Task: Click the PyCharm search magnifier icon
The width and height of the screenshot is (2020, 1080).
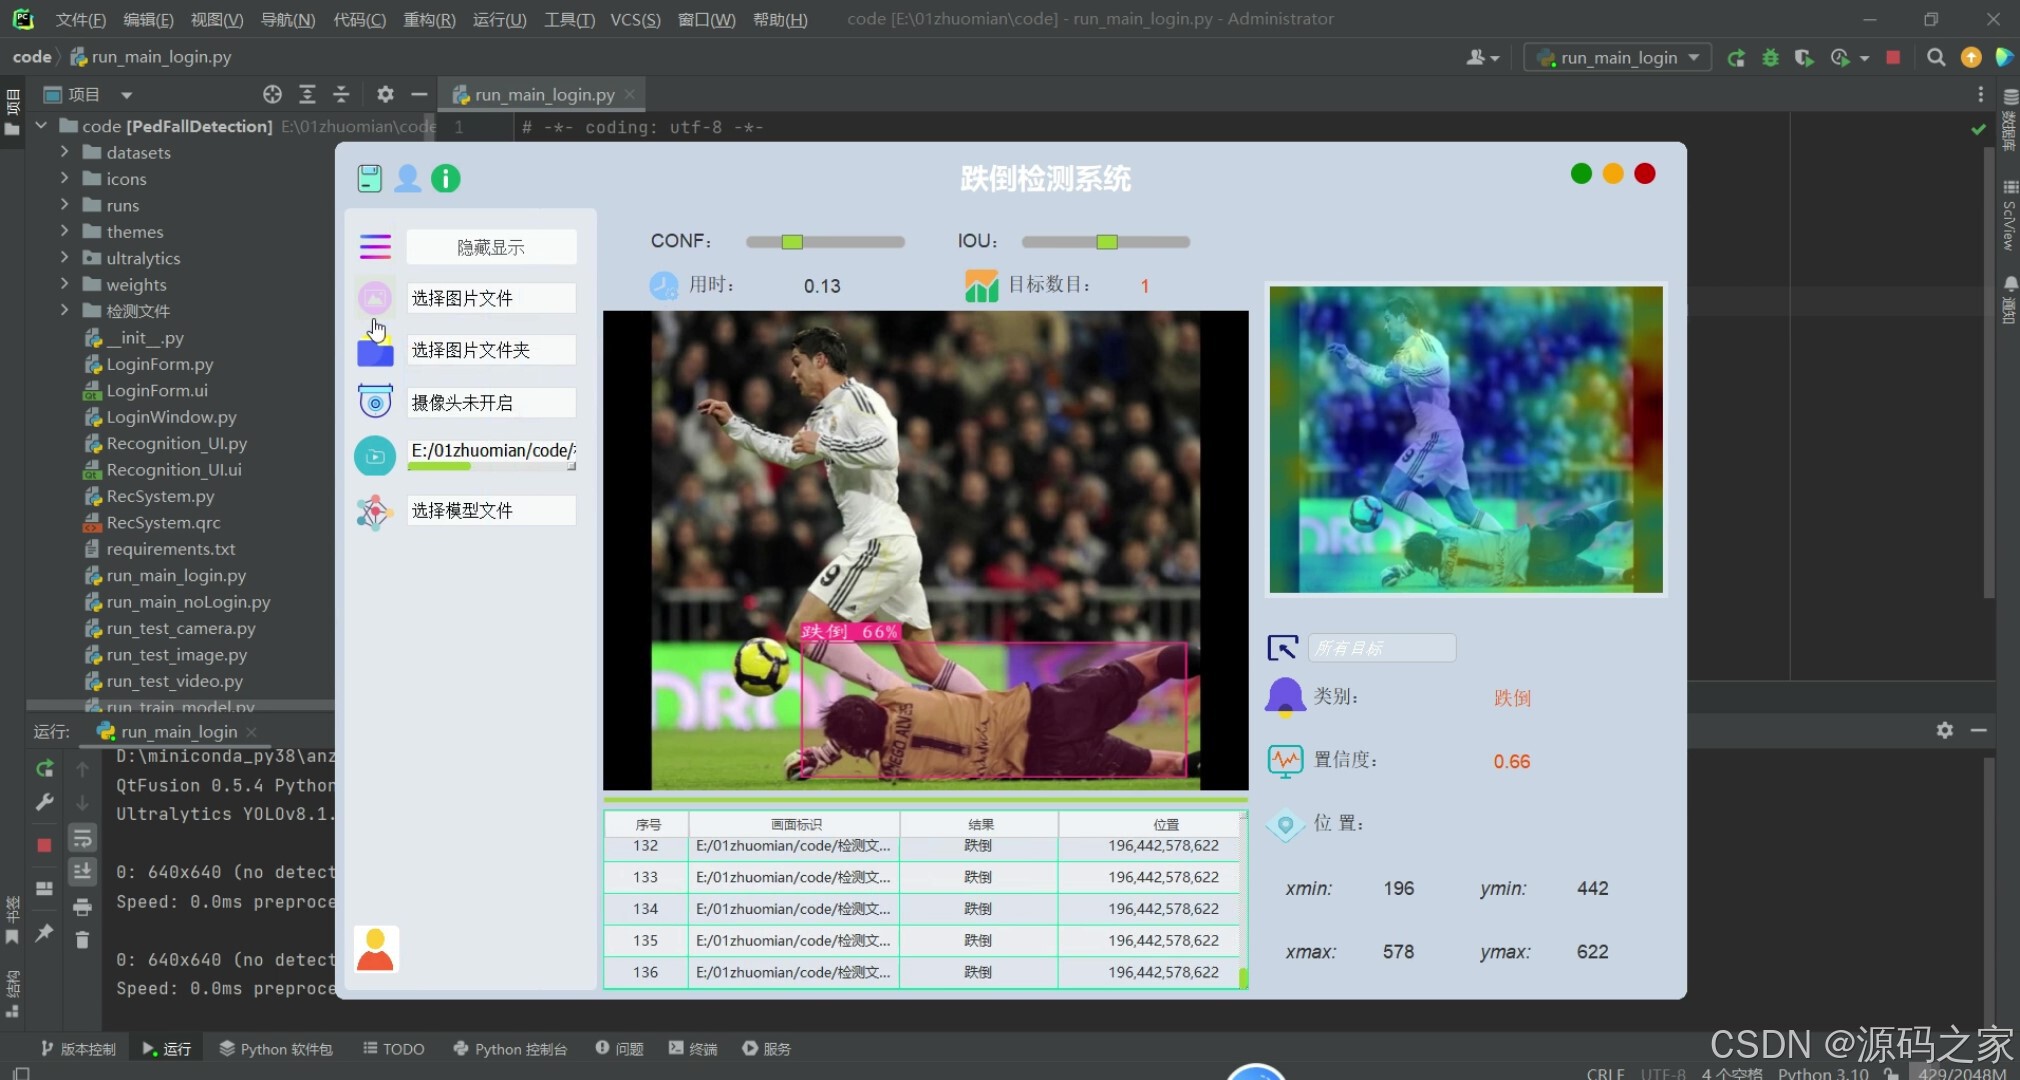Action: pos(1936,58)
